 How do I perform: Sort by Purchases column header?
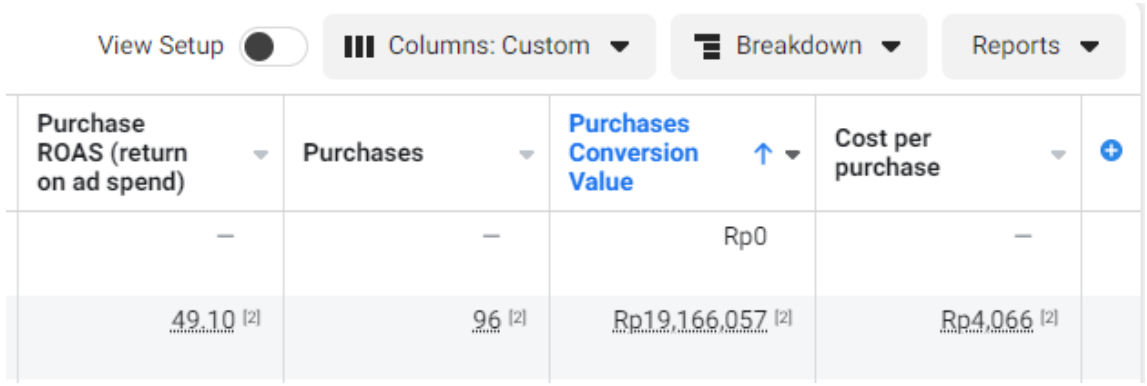coord(363,153)
